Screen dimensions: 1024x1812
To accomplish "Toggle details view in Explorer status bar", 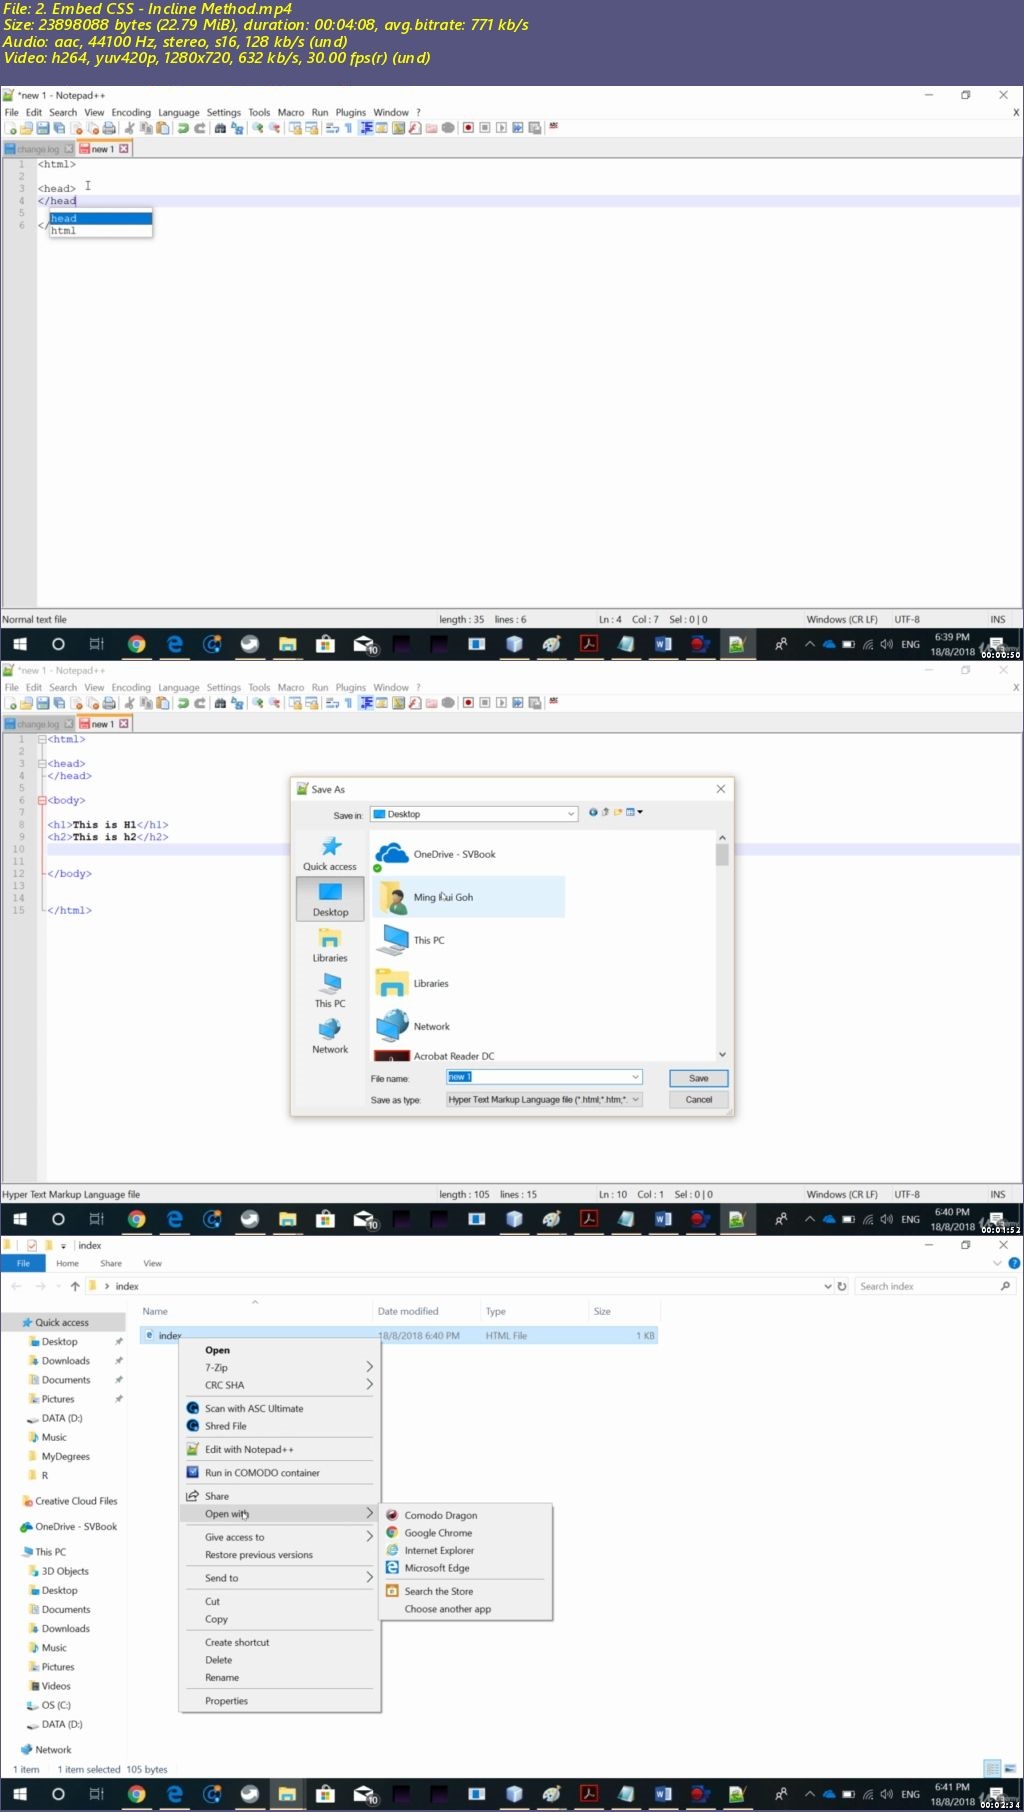I will click(x=991, y=1769).
